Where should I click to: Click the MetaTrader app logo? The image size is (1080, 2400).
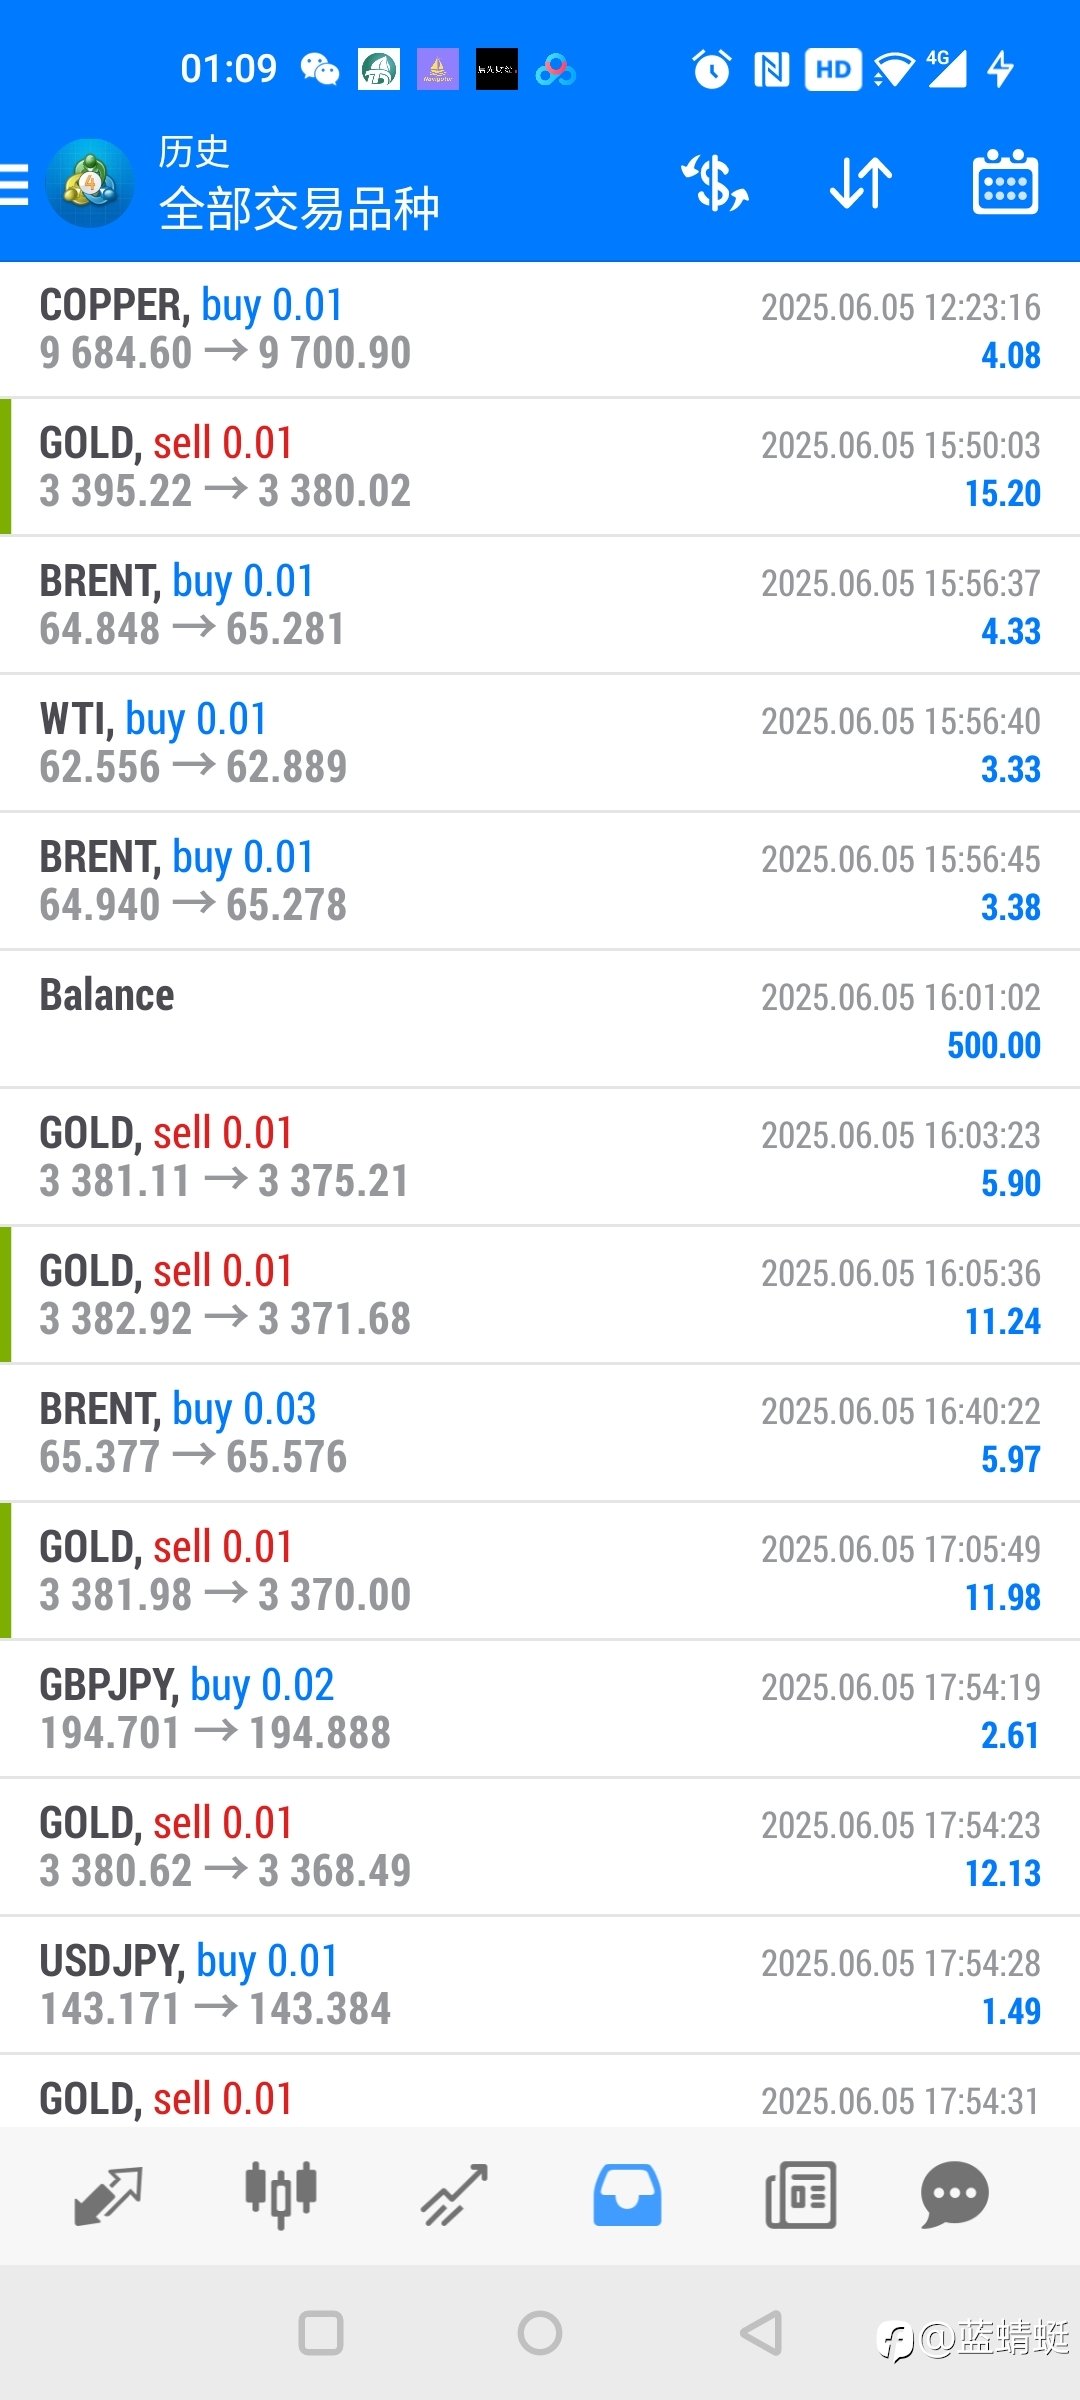(x=90, y=183)
